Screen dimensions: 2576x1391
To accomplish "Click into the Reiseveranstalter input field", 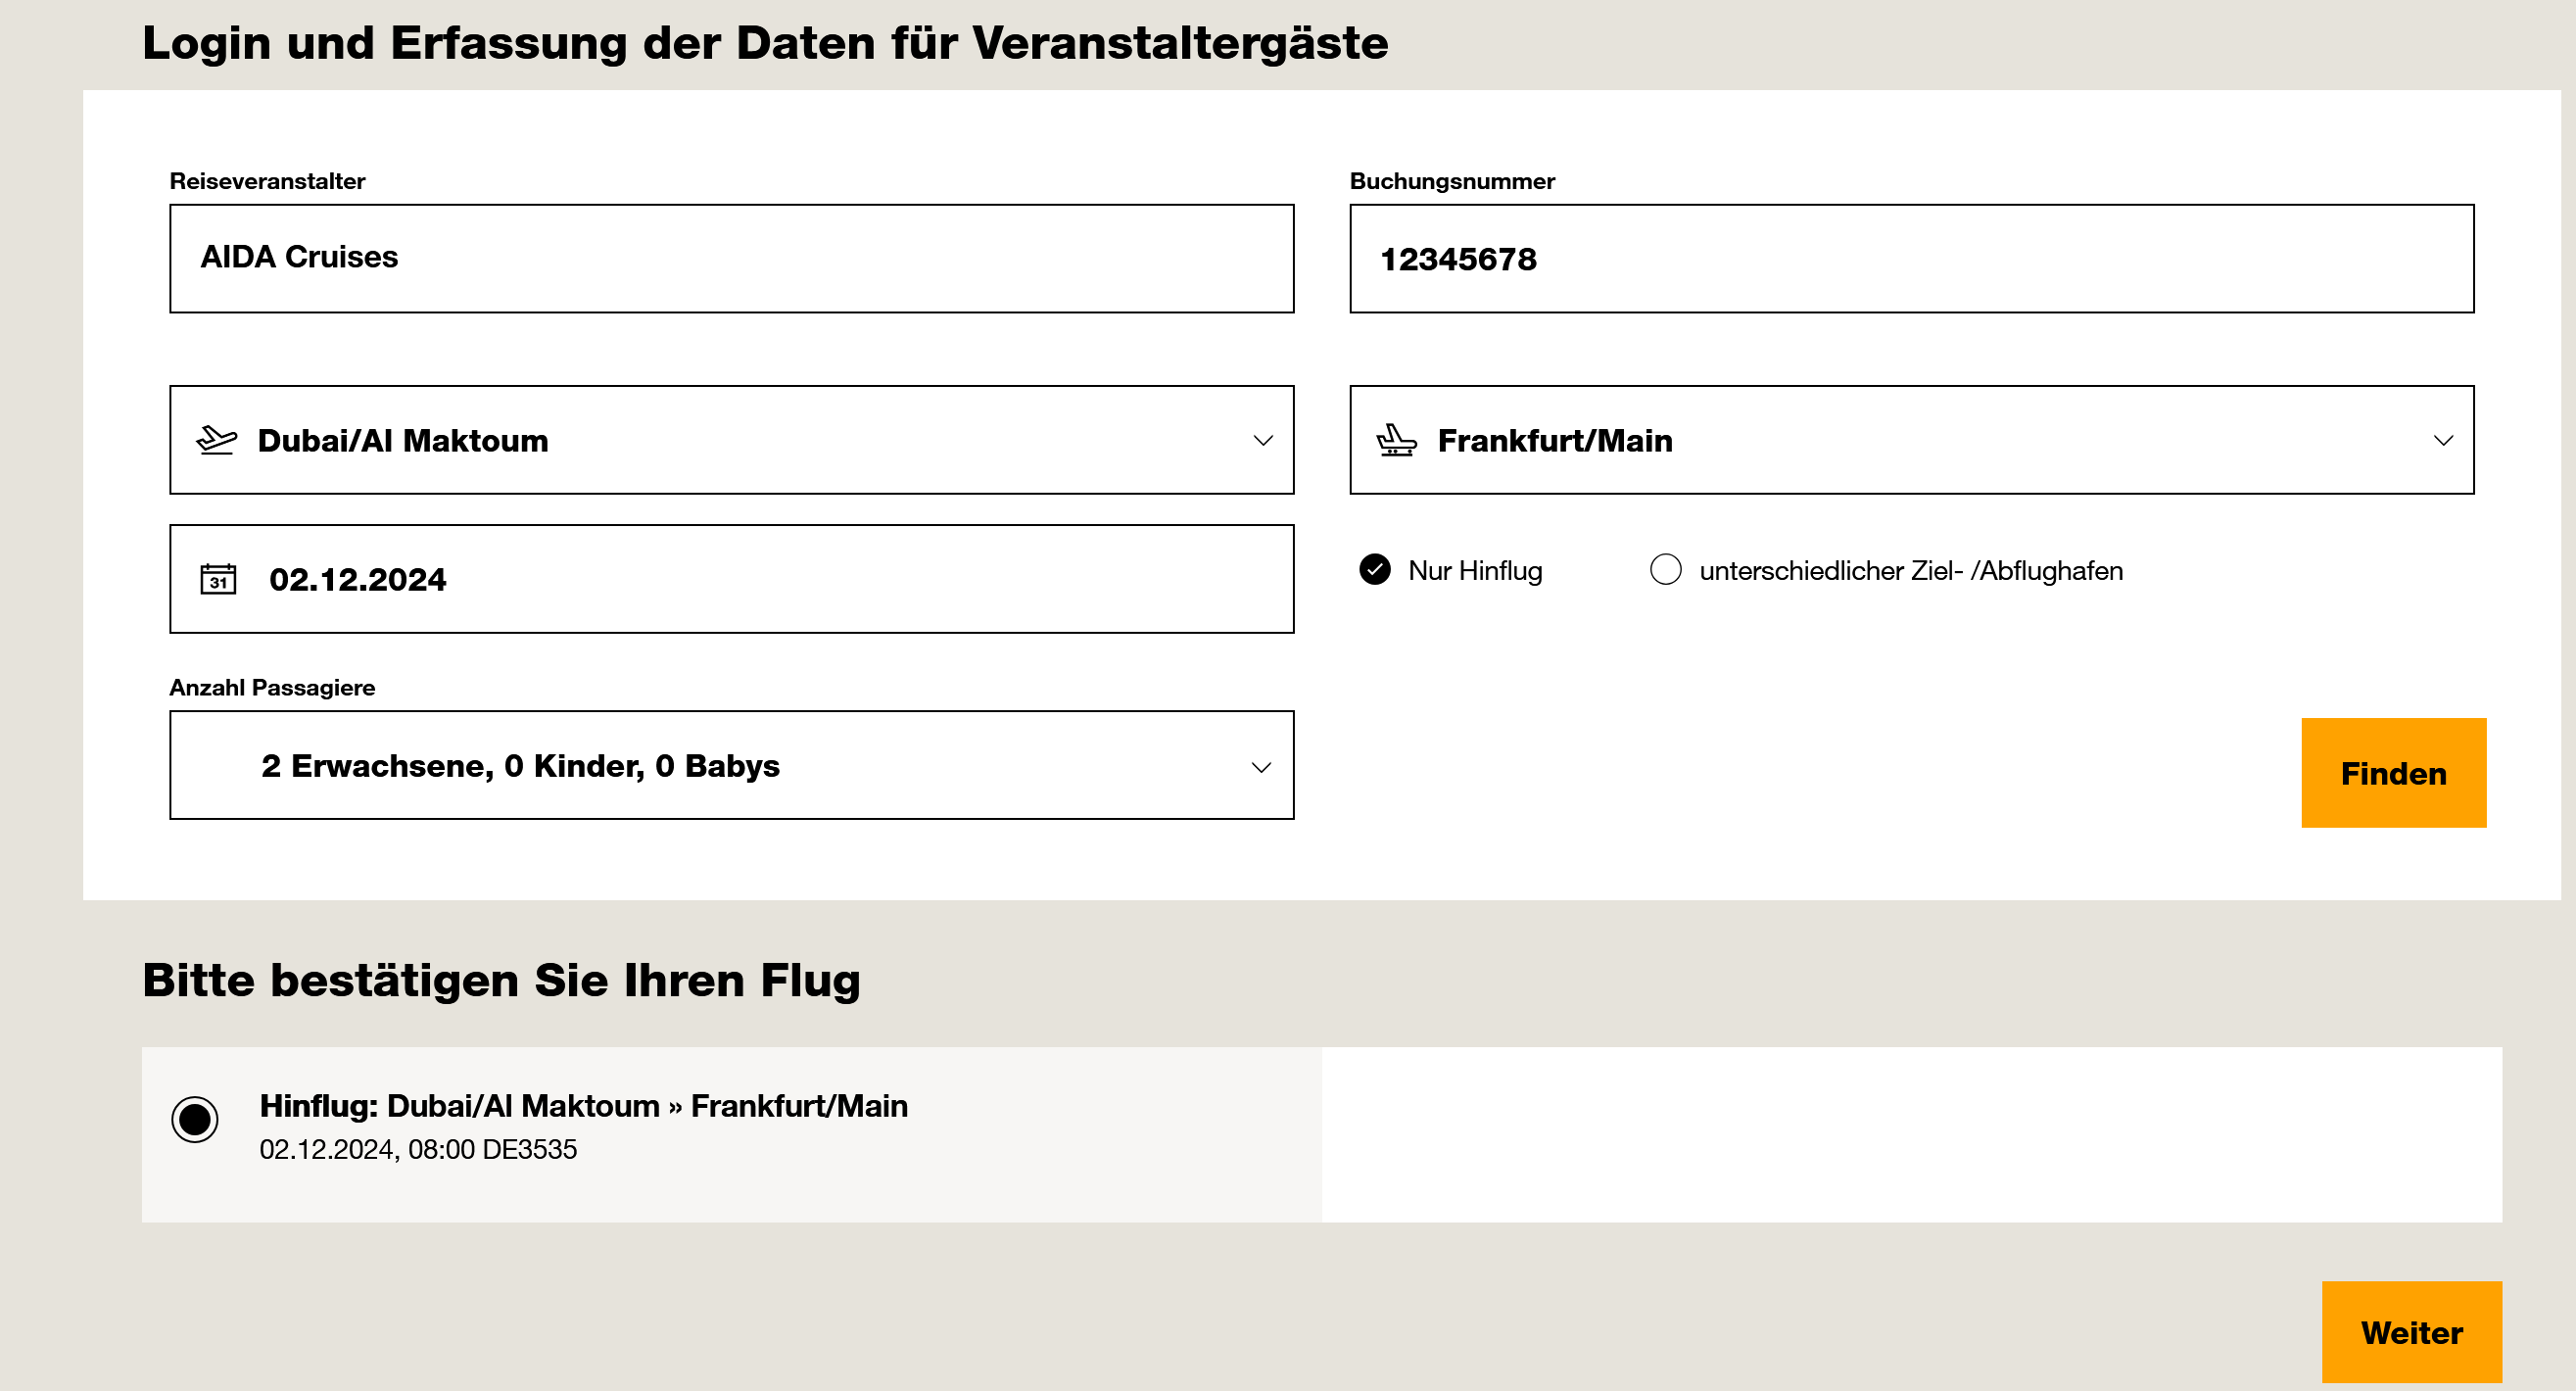I will click(x=731, y=258).
